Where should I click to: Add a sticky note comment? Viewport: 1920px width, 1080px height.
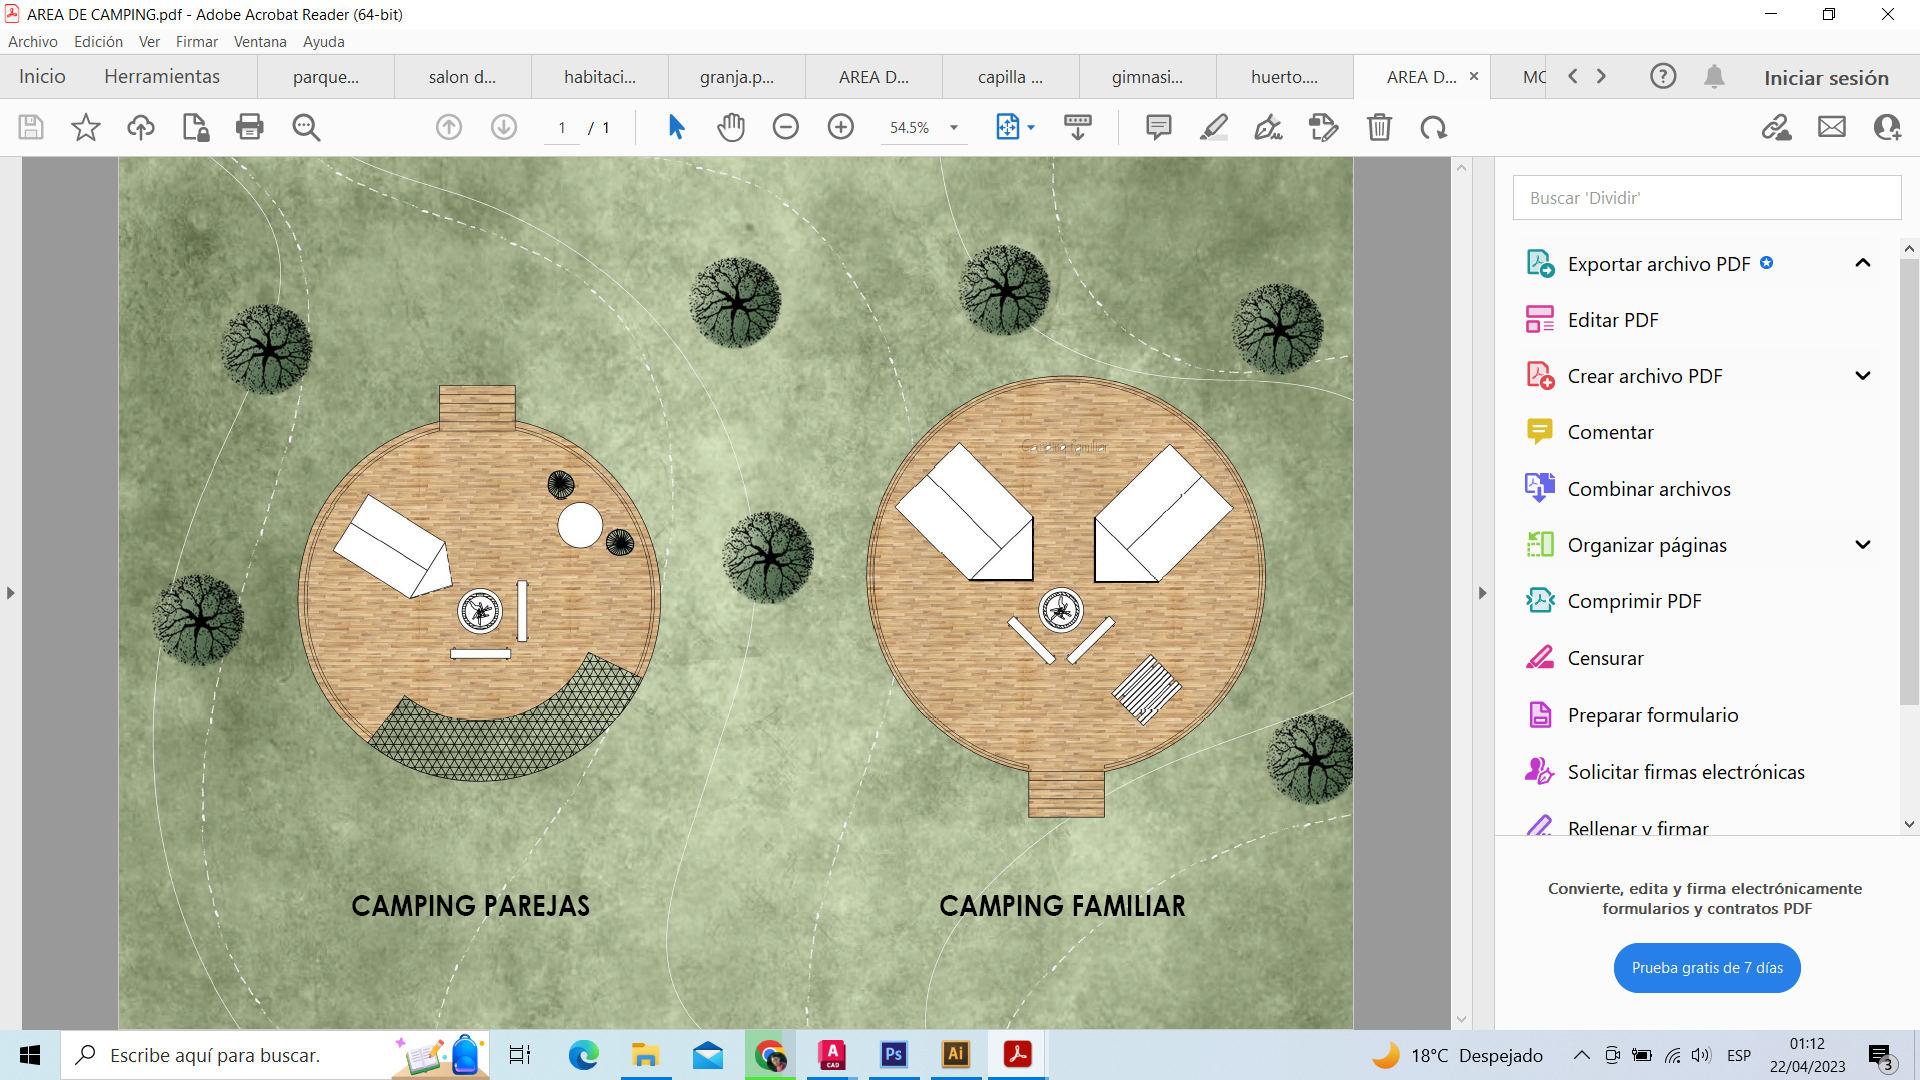click(1158, 127)
